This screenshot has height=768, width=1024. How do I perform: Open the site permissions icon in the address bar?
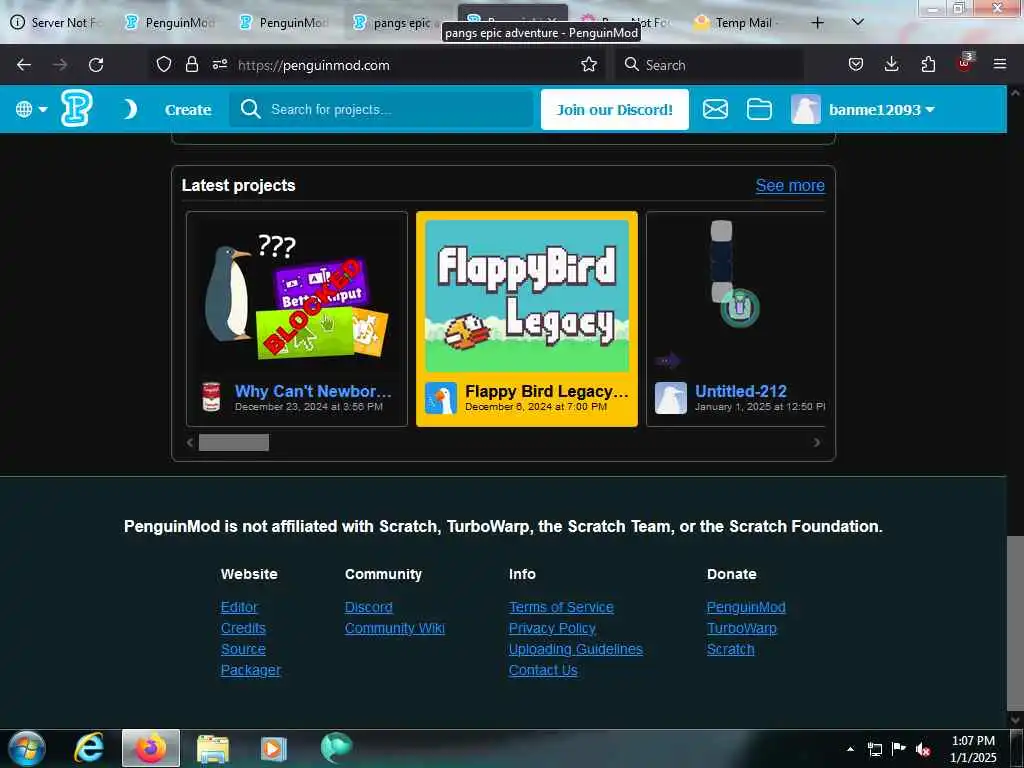(219, 65)
